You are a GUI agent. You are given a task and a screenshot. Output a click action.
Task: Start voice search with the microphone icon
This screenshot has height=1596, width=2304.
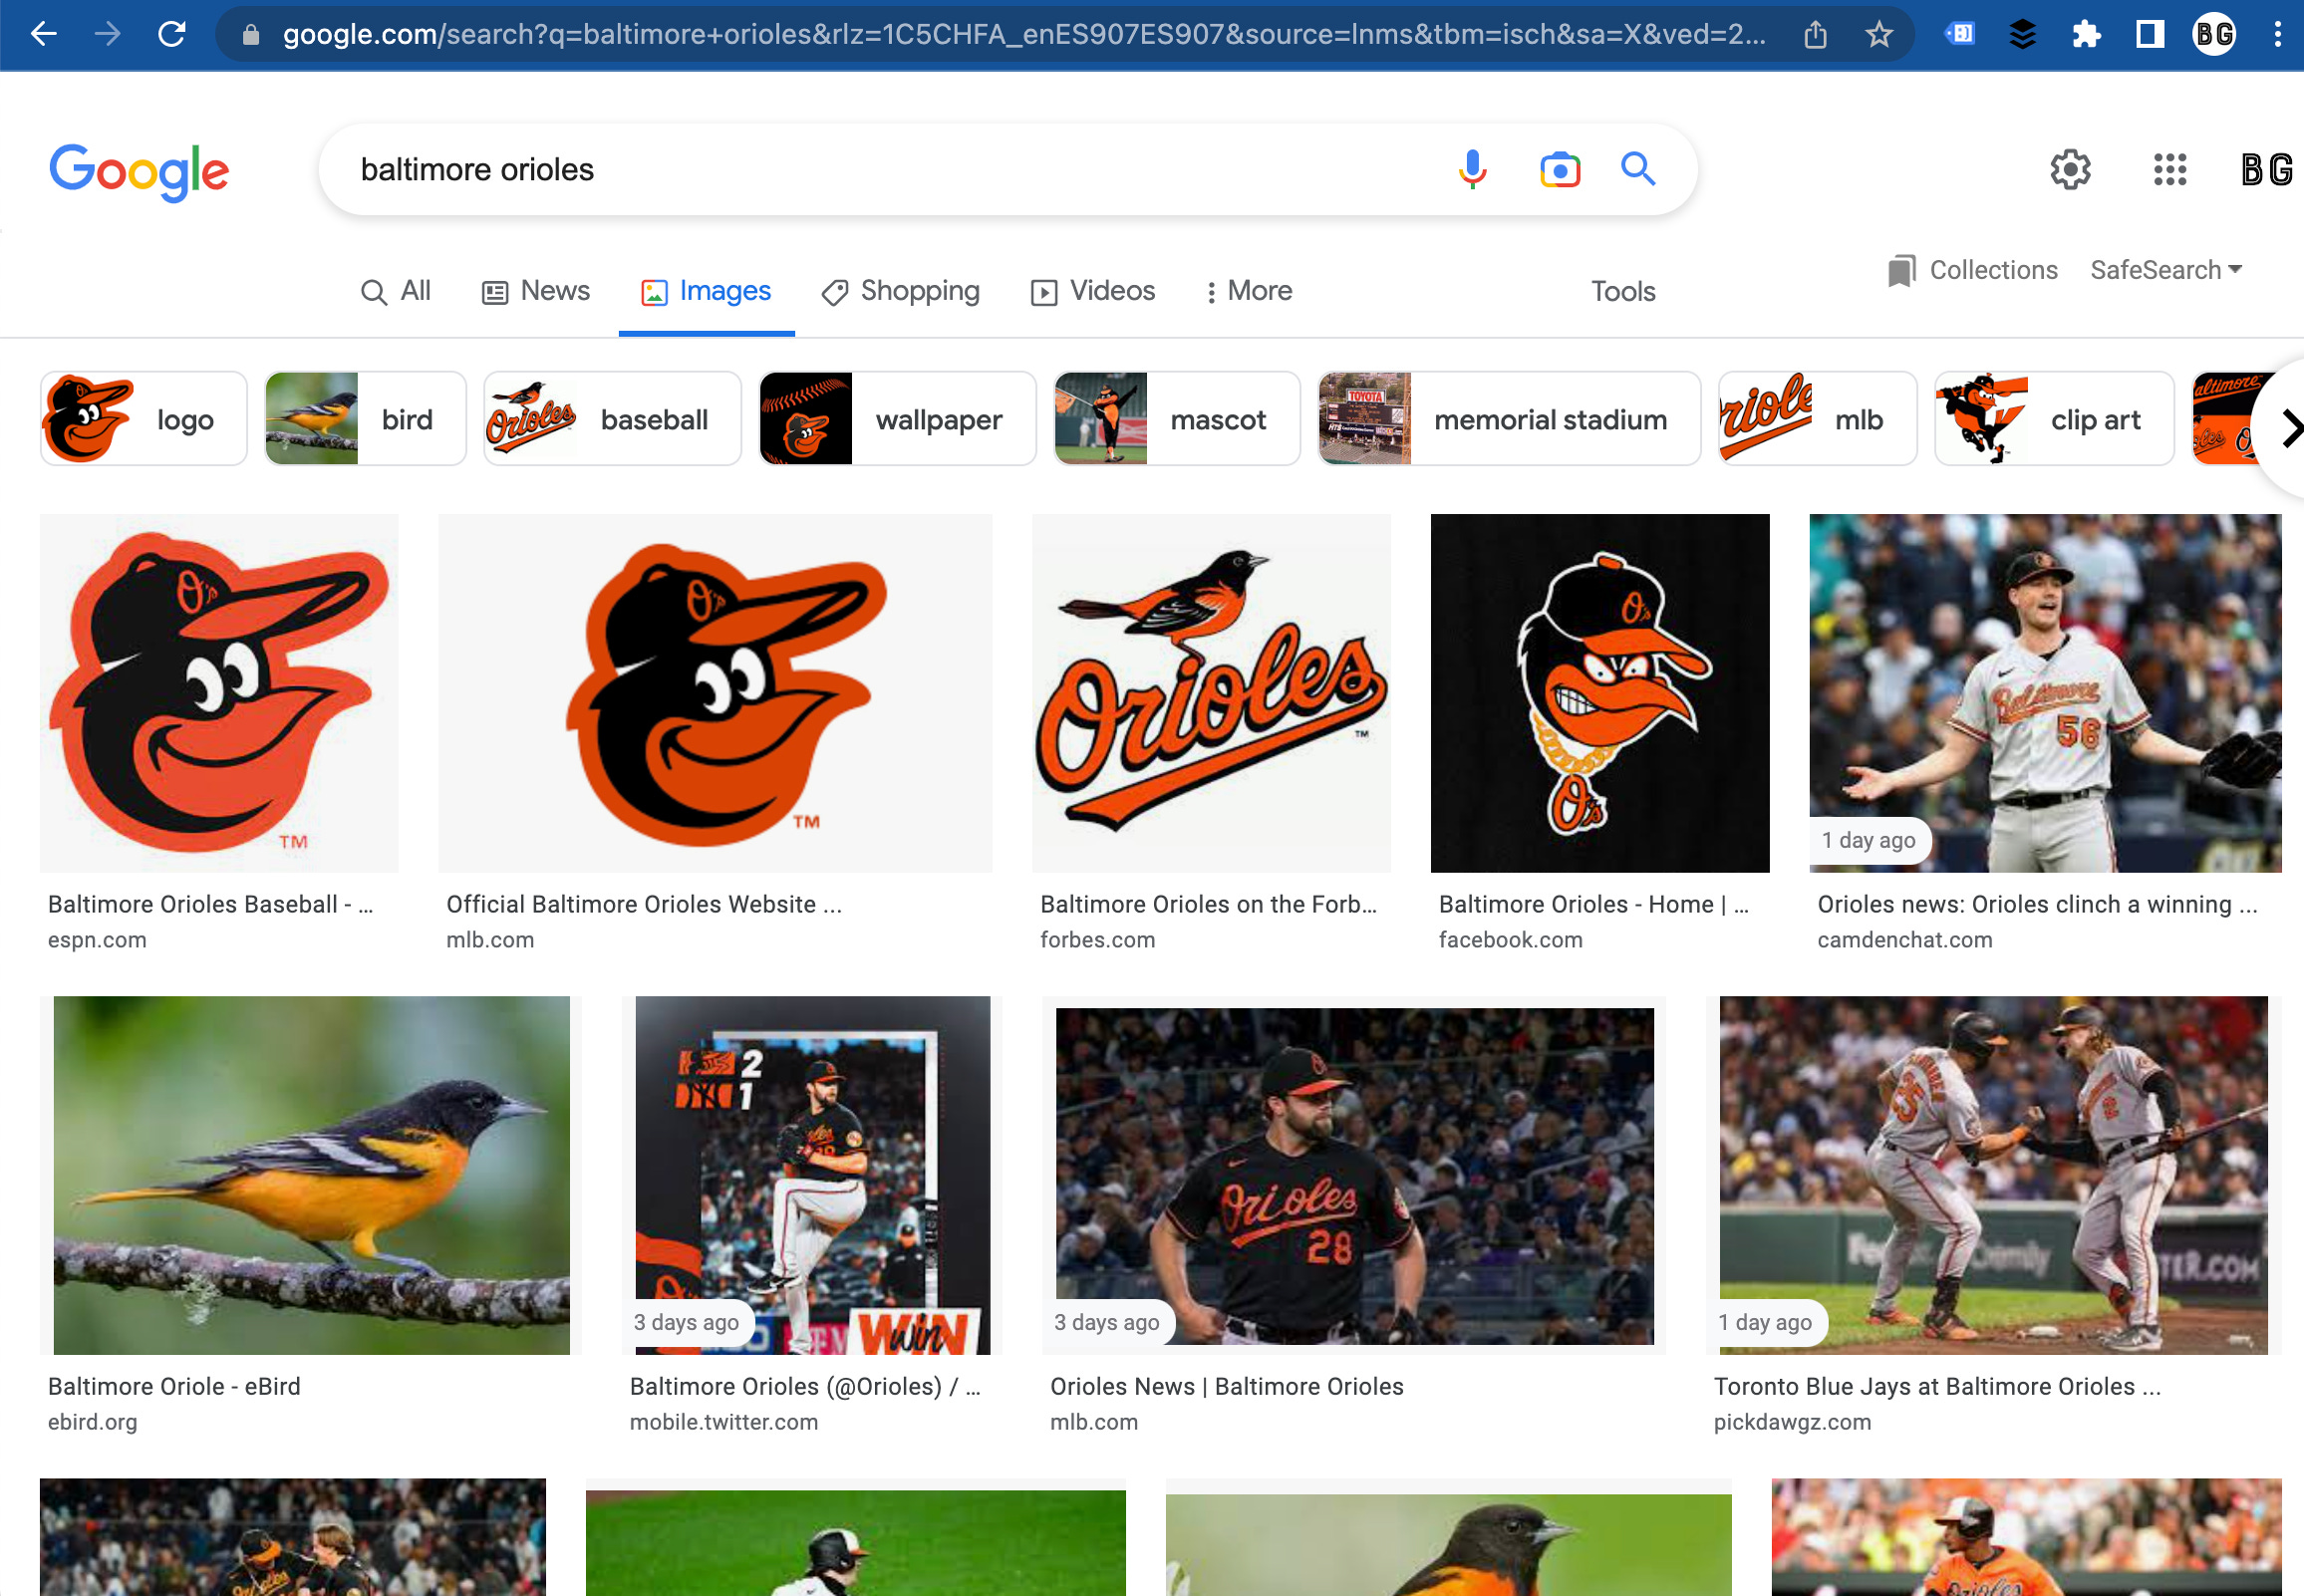click(1472, 169)
